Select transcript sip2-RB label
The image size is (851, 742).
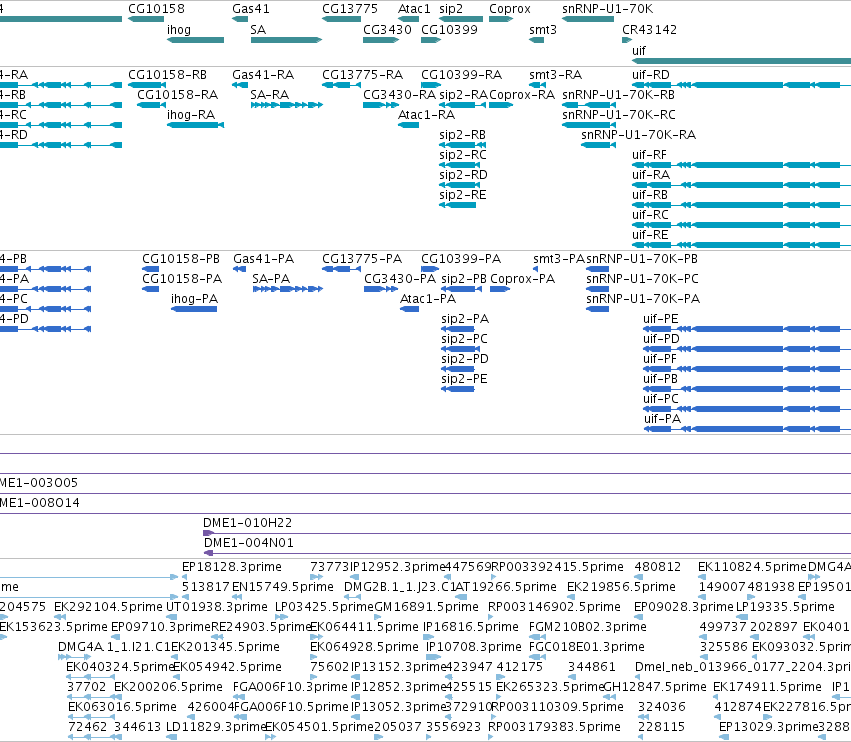tap(462, 135)
